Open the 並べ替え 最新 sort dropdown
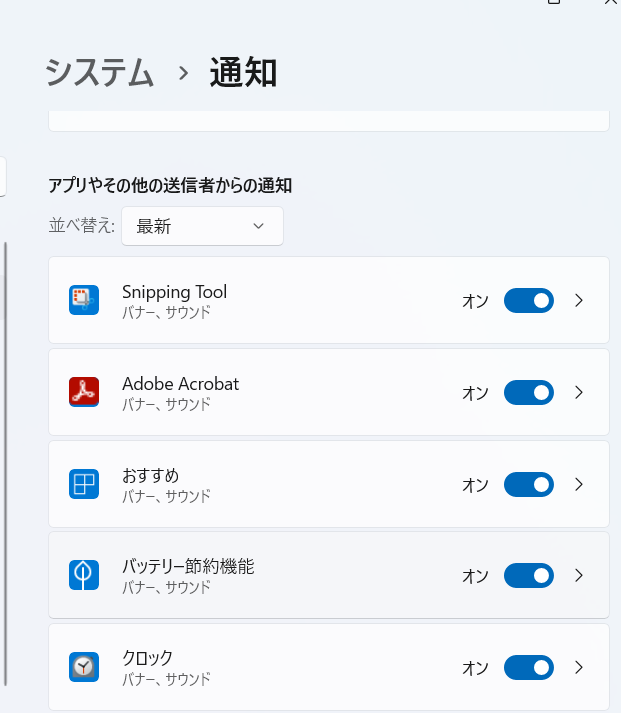The image size is (621, 713). pyautogui.click(x=202, y=226)
